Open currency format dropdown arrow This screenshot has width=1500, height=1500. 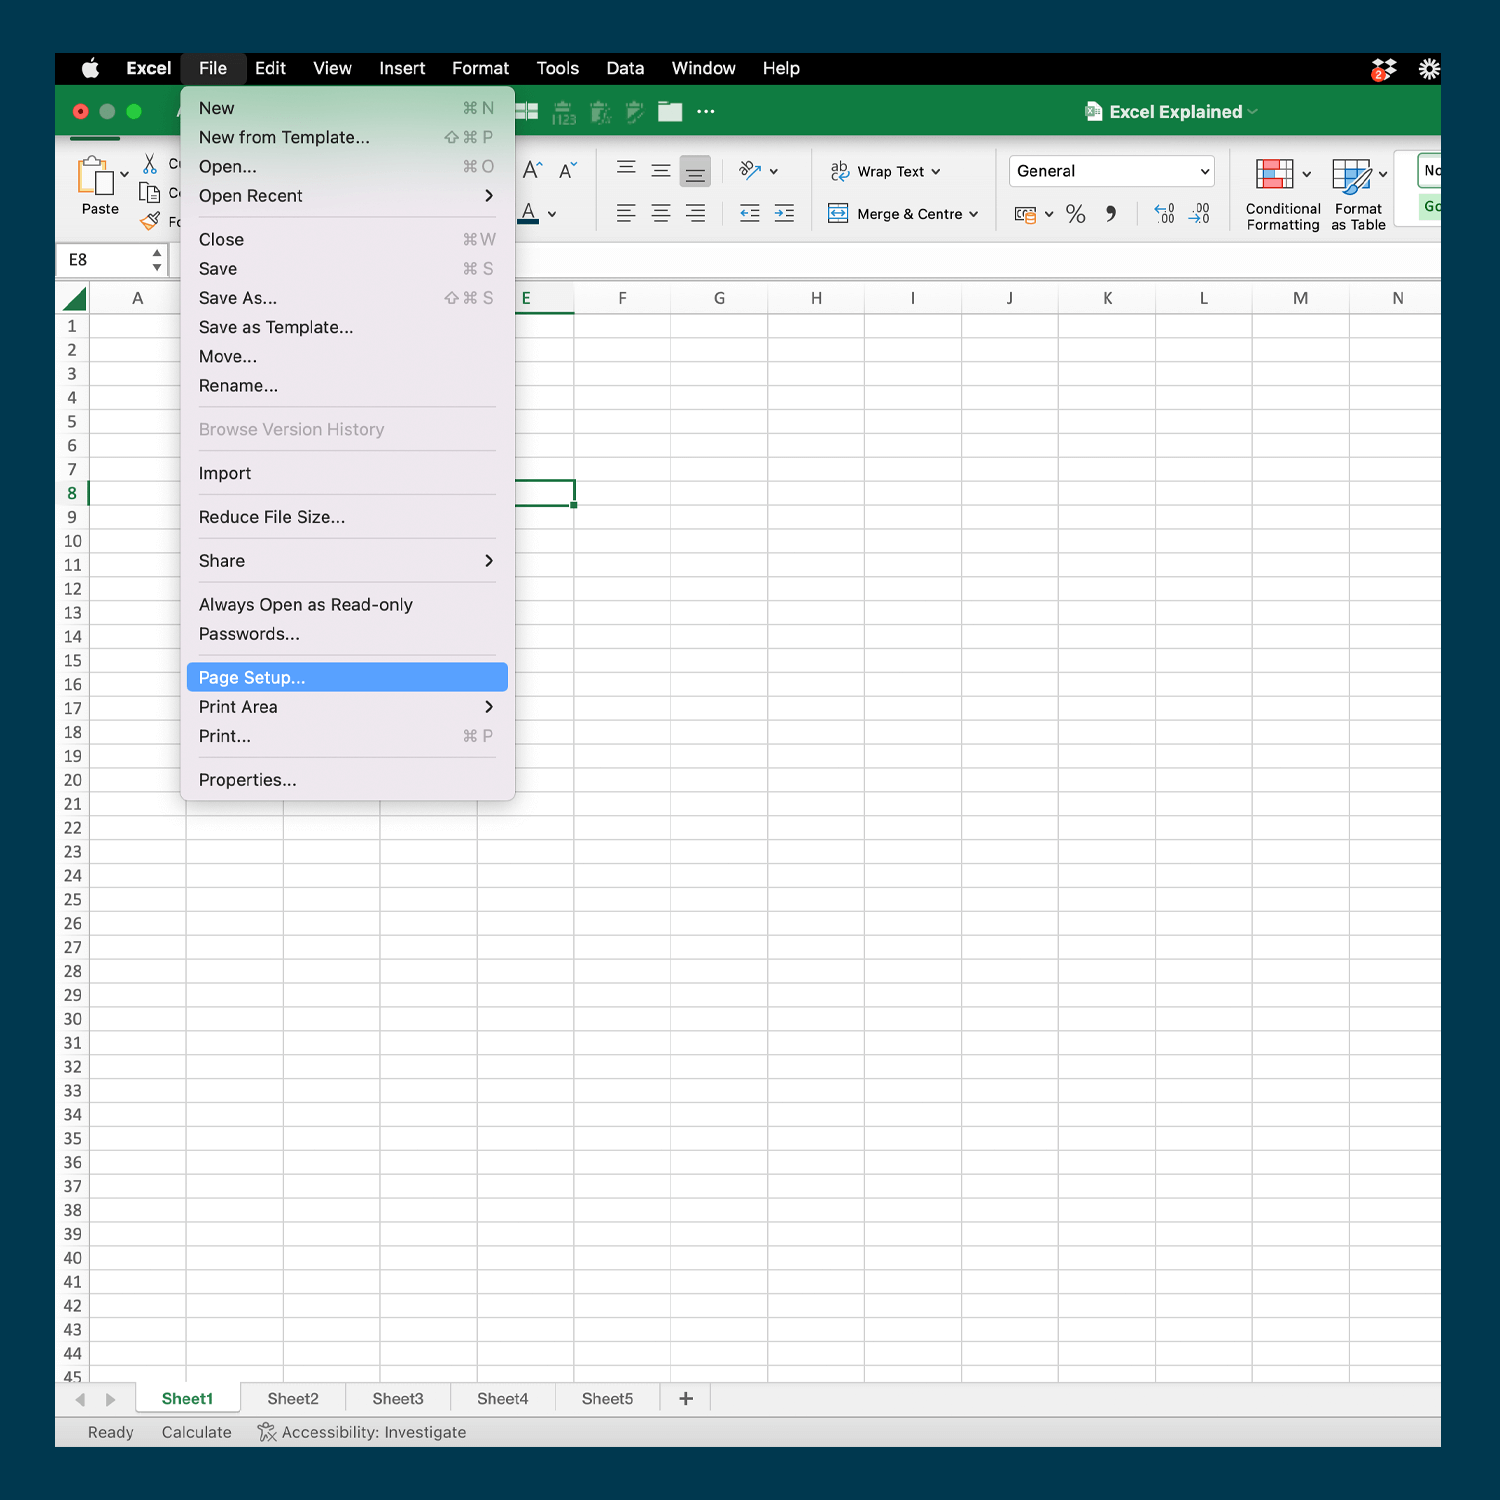[1049, 214]
